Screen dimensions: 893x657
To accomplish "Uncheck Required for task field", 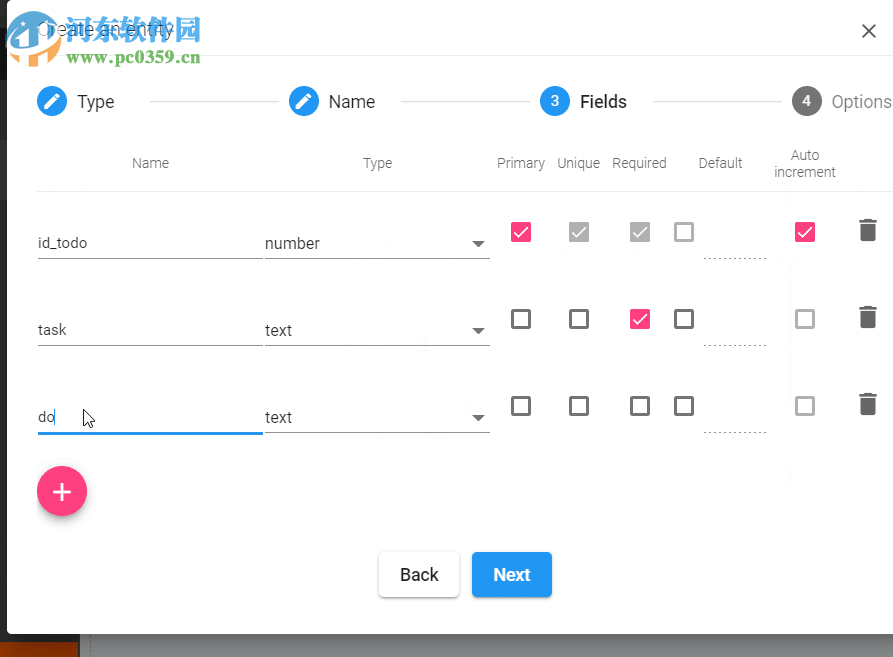I will [640, 319].
